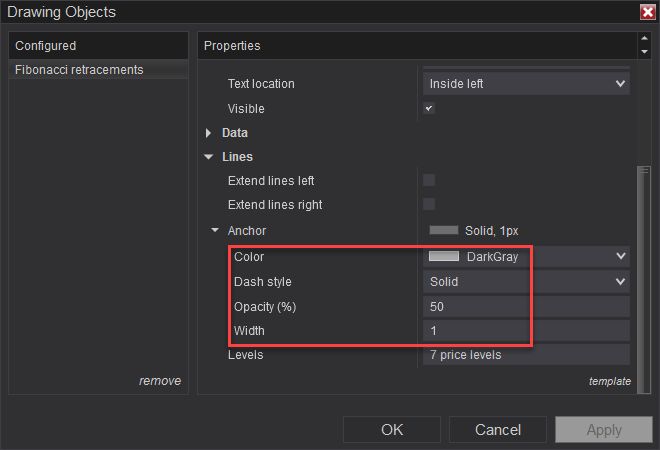Click the remove link
660x450 pixels.
[x=159, y=381]
